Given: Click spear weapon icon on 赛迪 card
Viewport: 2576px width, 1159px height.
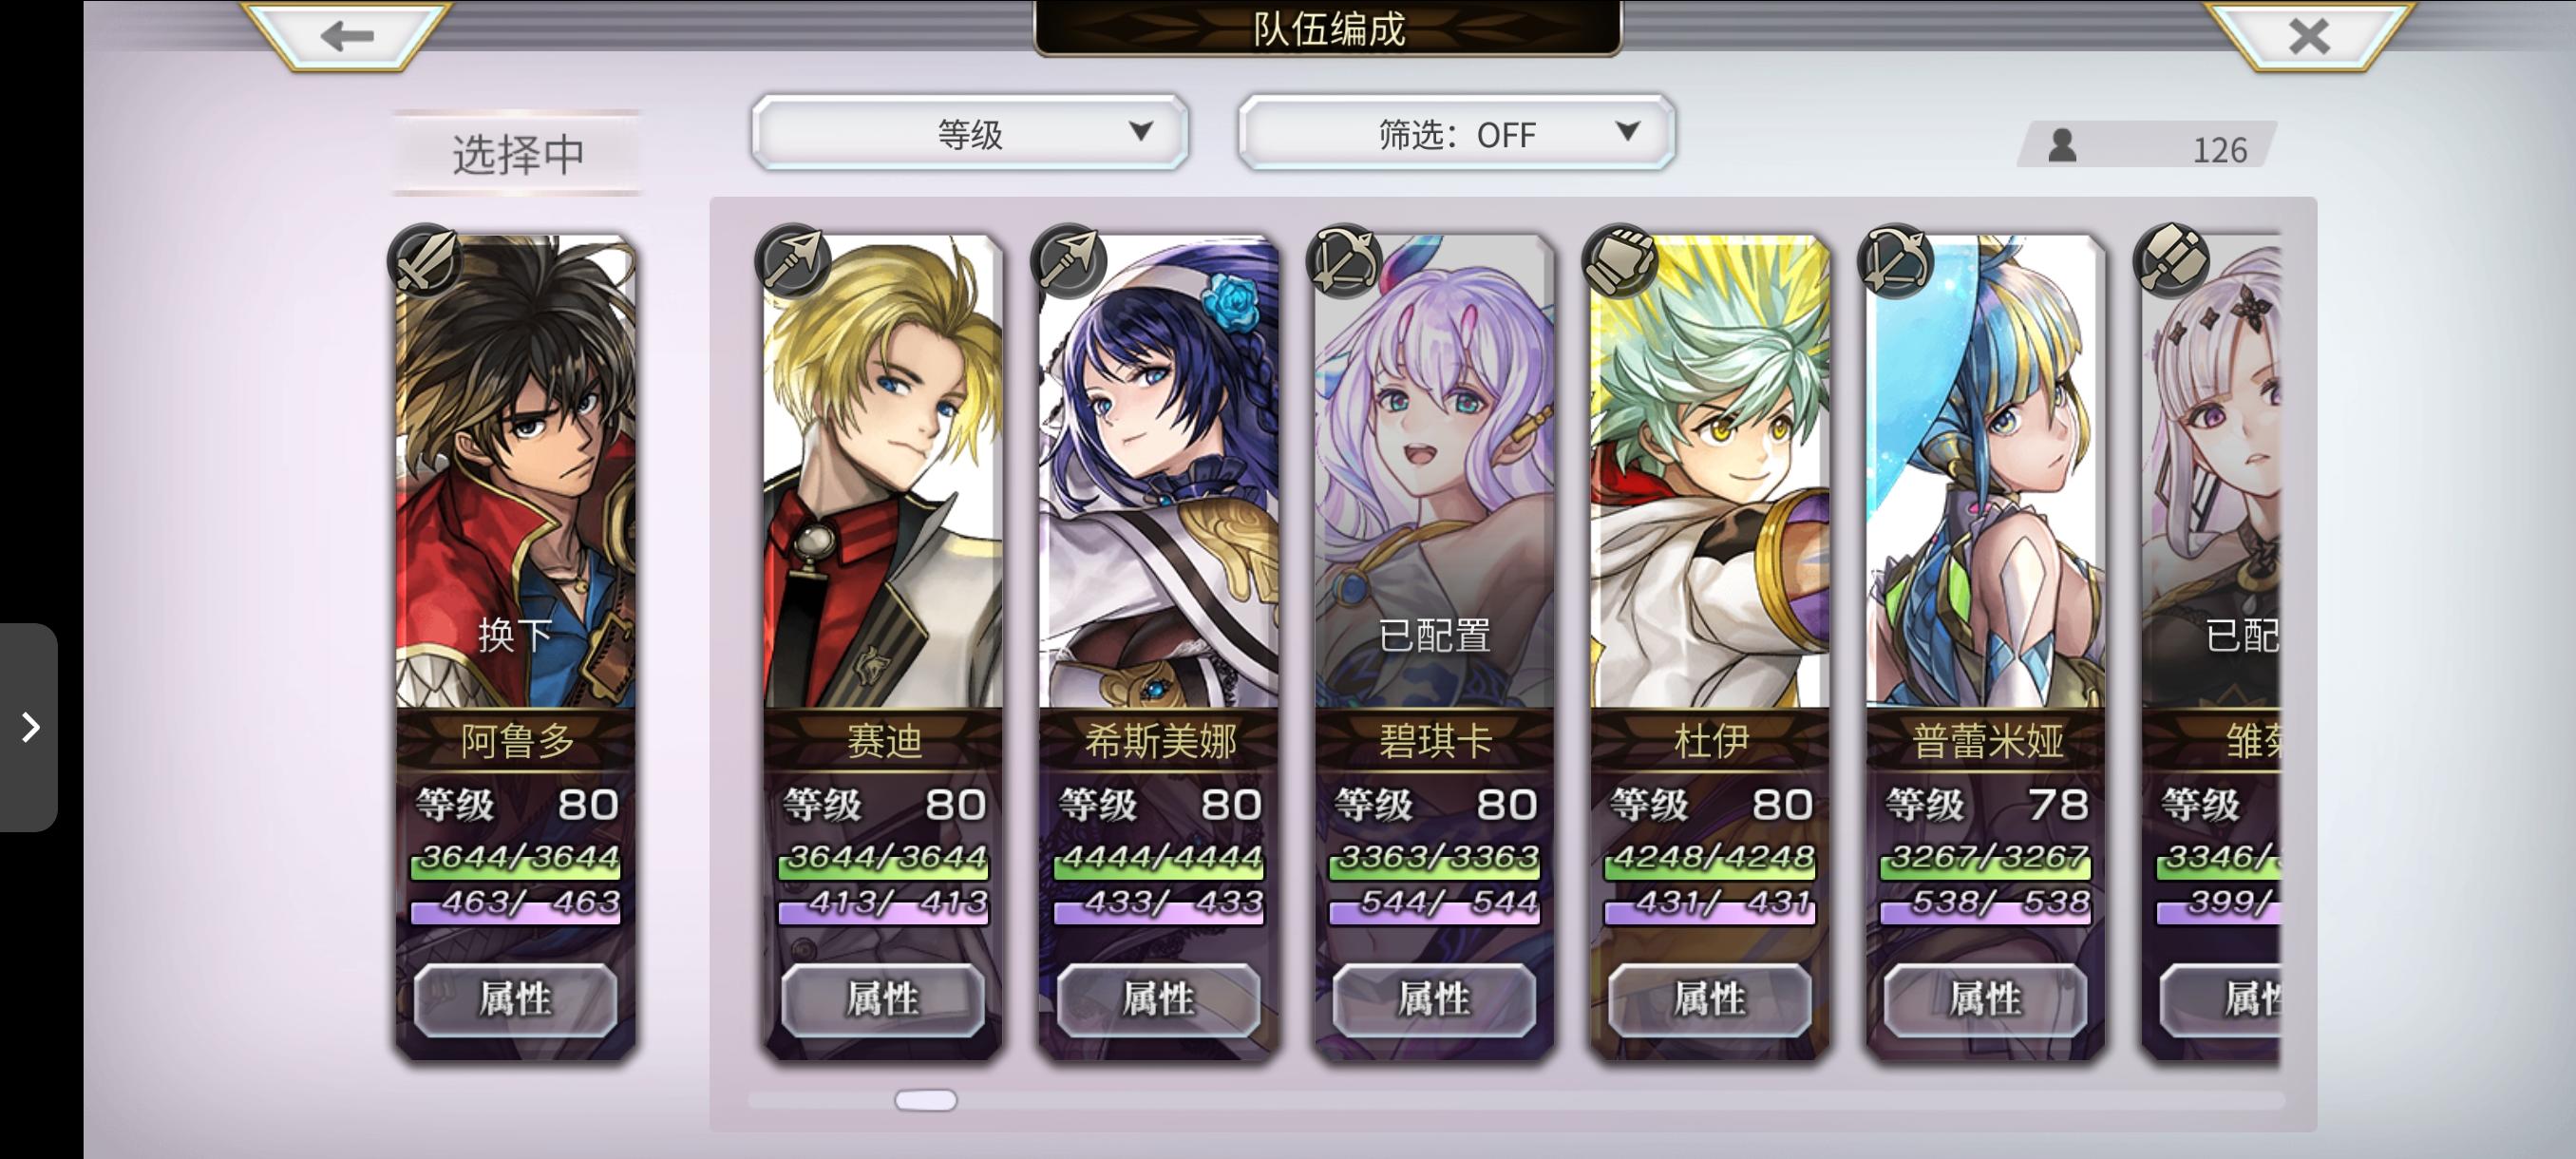Looking at the screenshot, I should (x=793, y=261).
